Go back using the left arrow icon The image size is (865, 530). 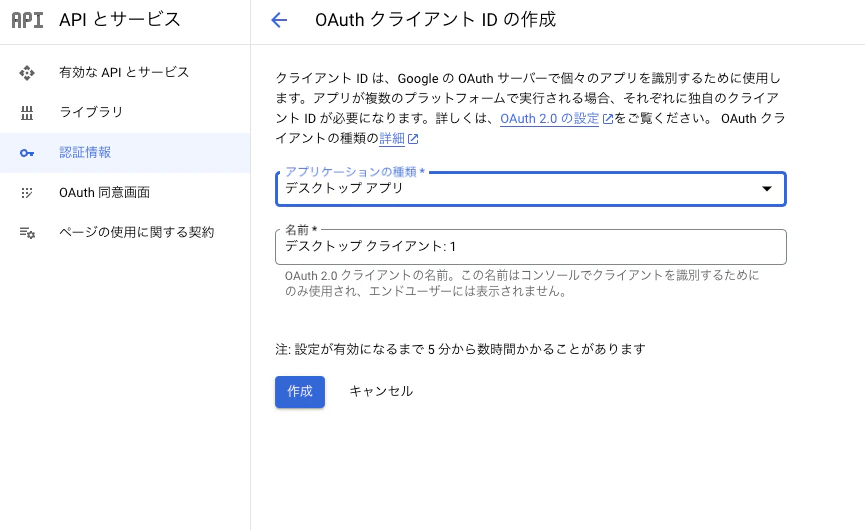click(279, 20)
